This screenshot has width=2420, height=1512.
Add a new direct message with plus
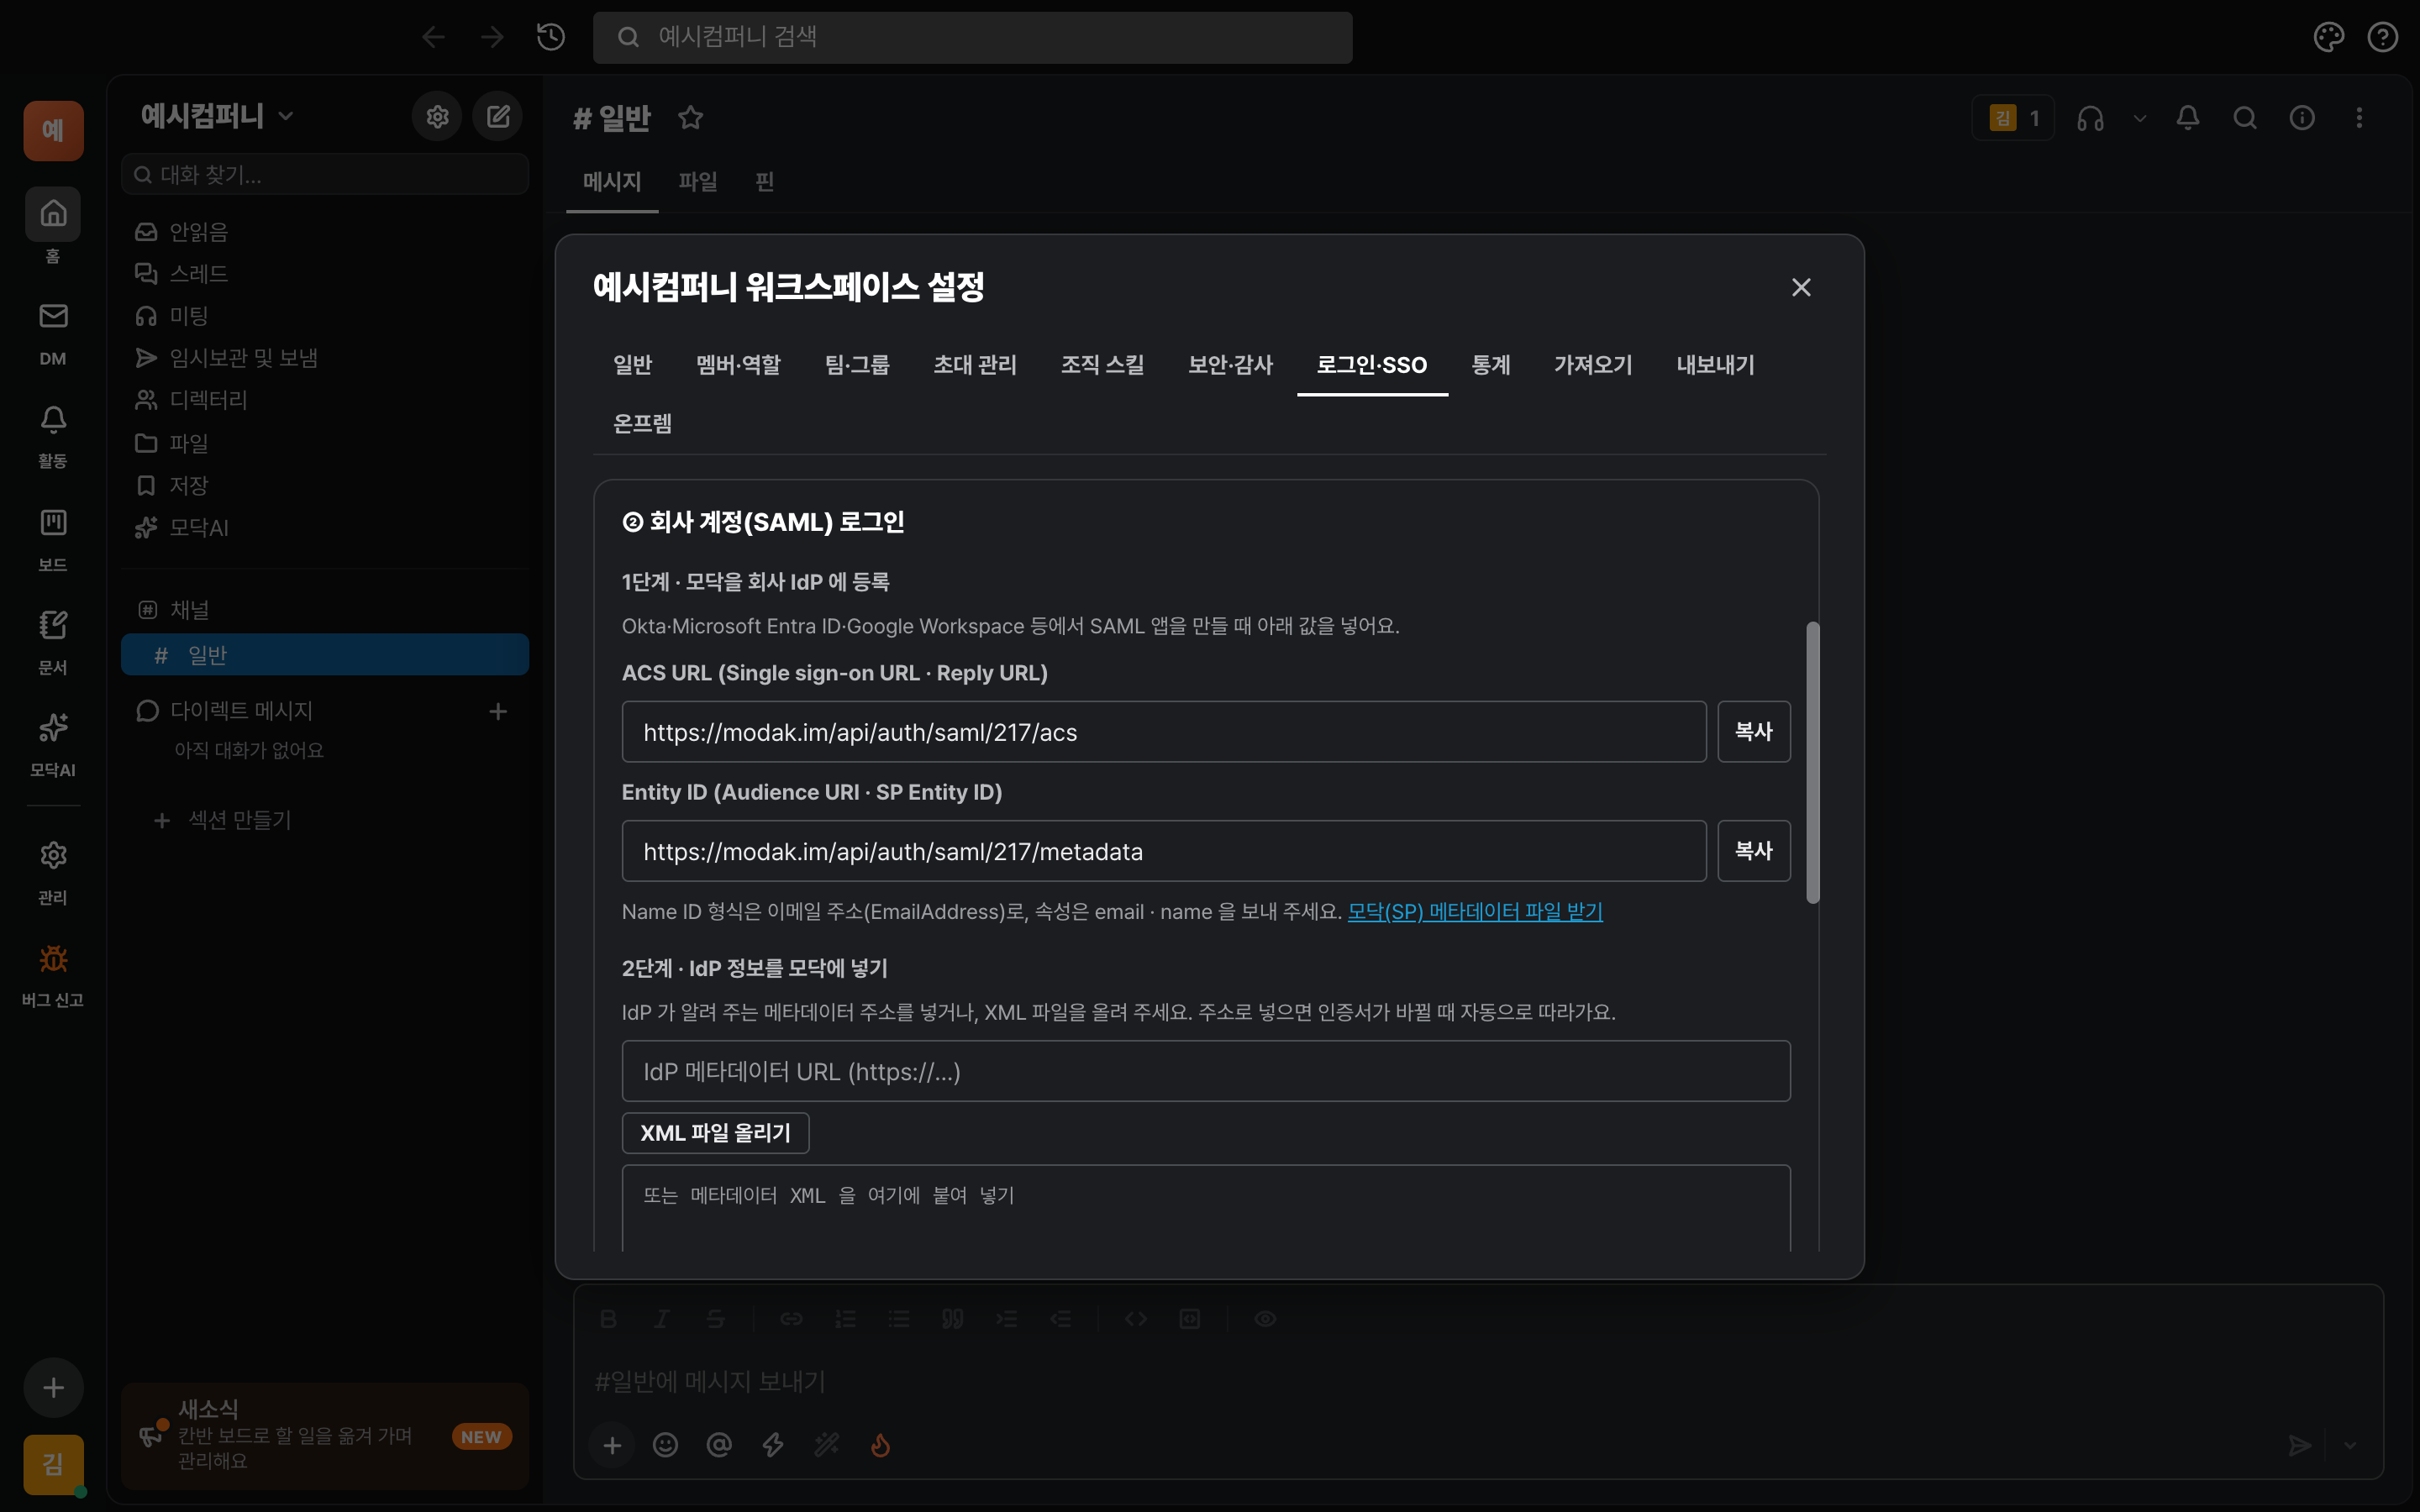[x=498, y=711]
